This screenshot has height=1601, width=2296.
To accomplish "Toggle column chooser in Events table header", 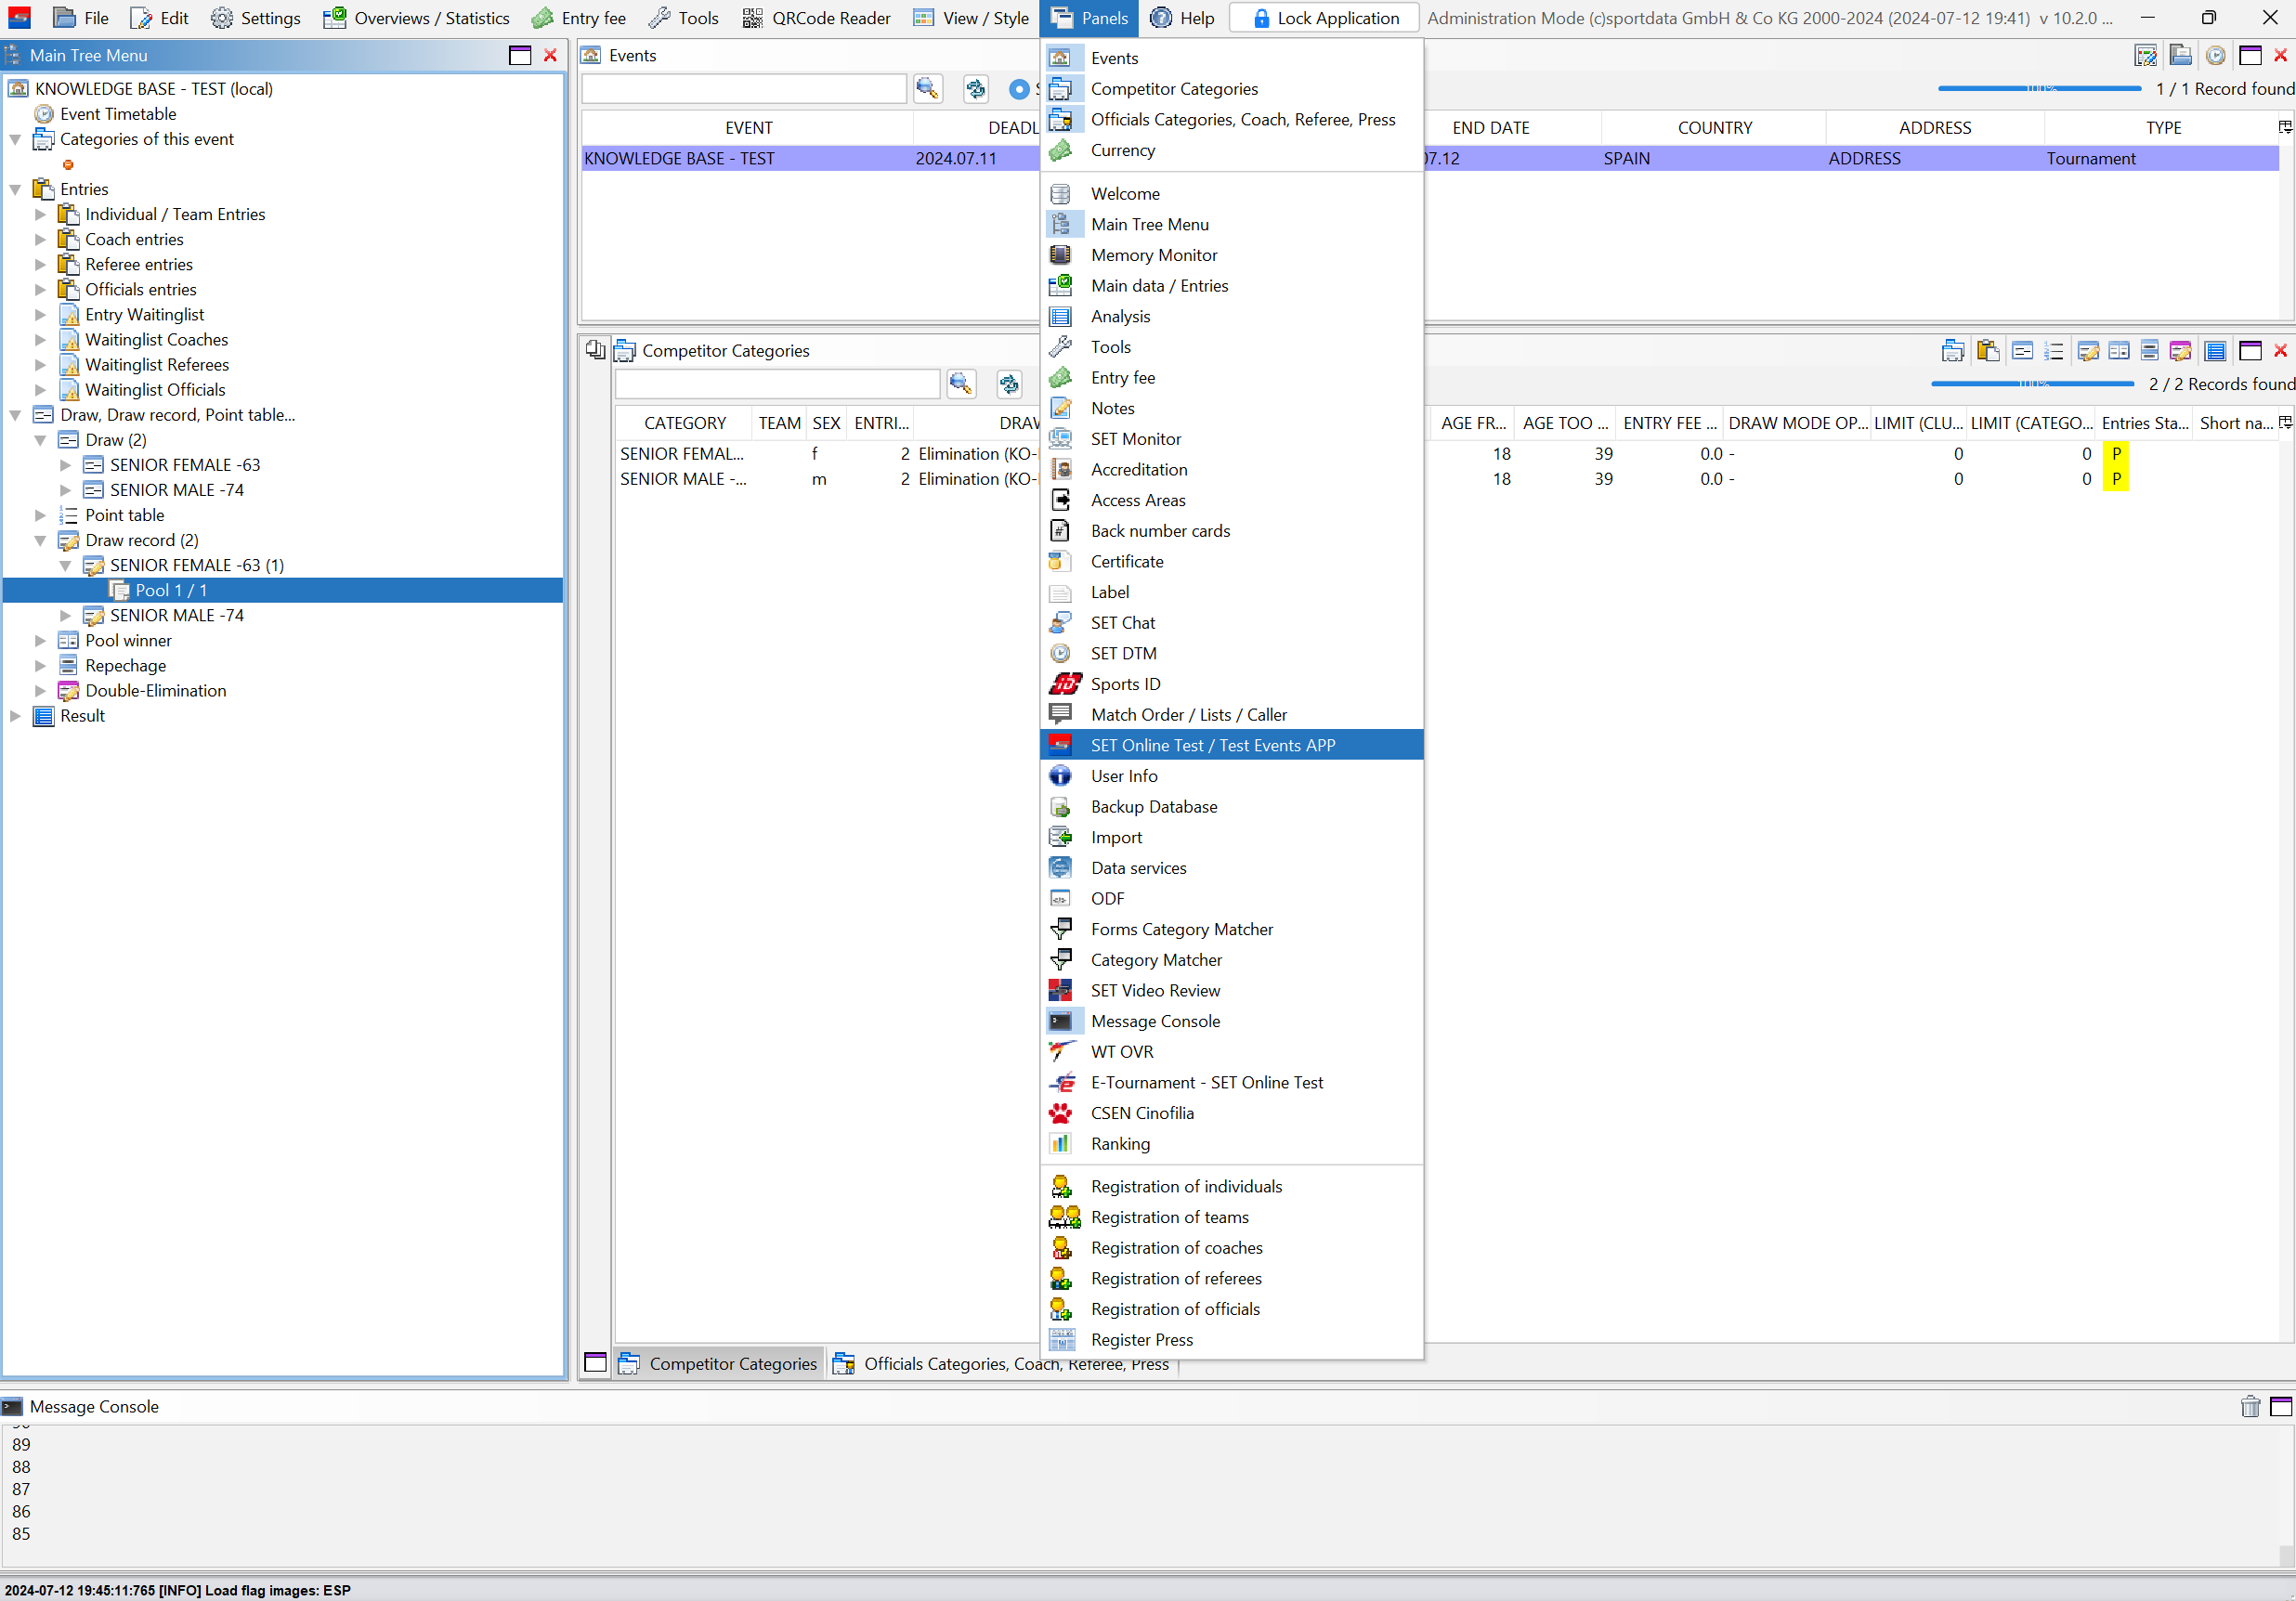I will [2284, 127].
